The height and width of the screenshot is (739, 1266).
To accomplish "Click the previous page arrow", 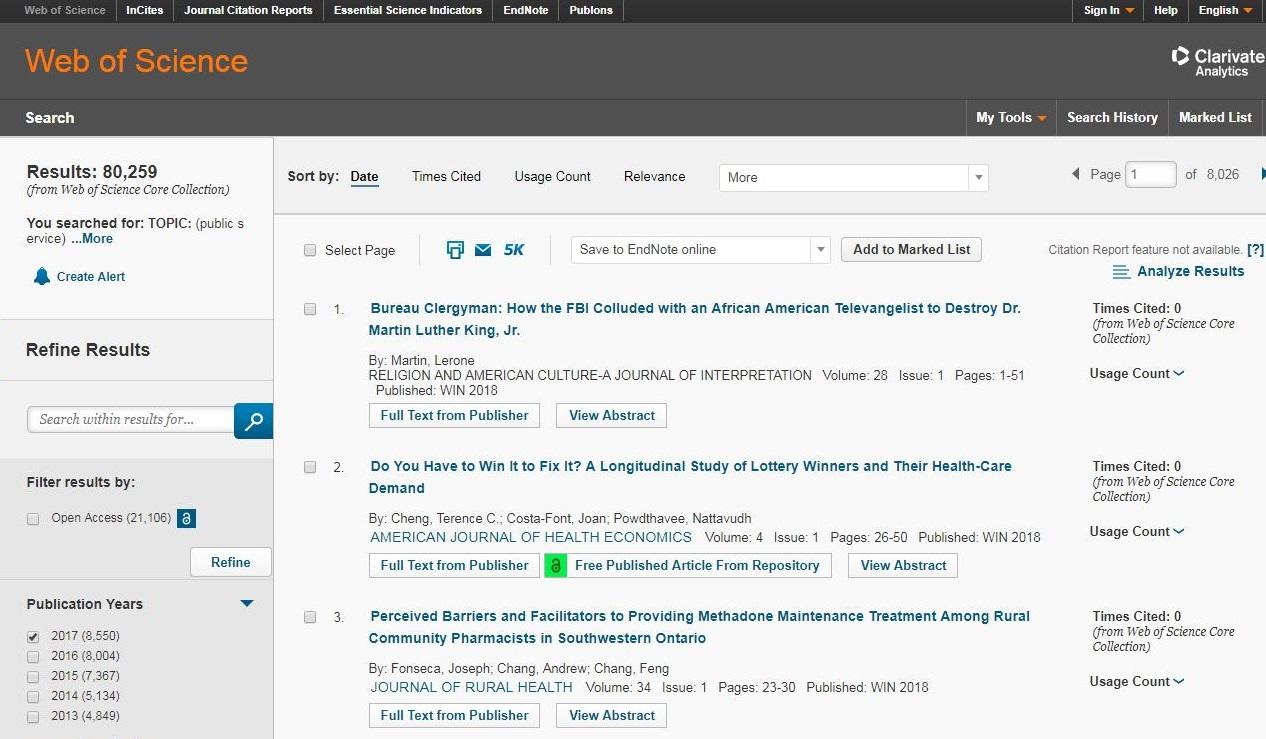I will (x=1075, y=174).
